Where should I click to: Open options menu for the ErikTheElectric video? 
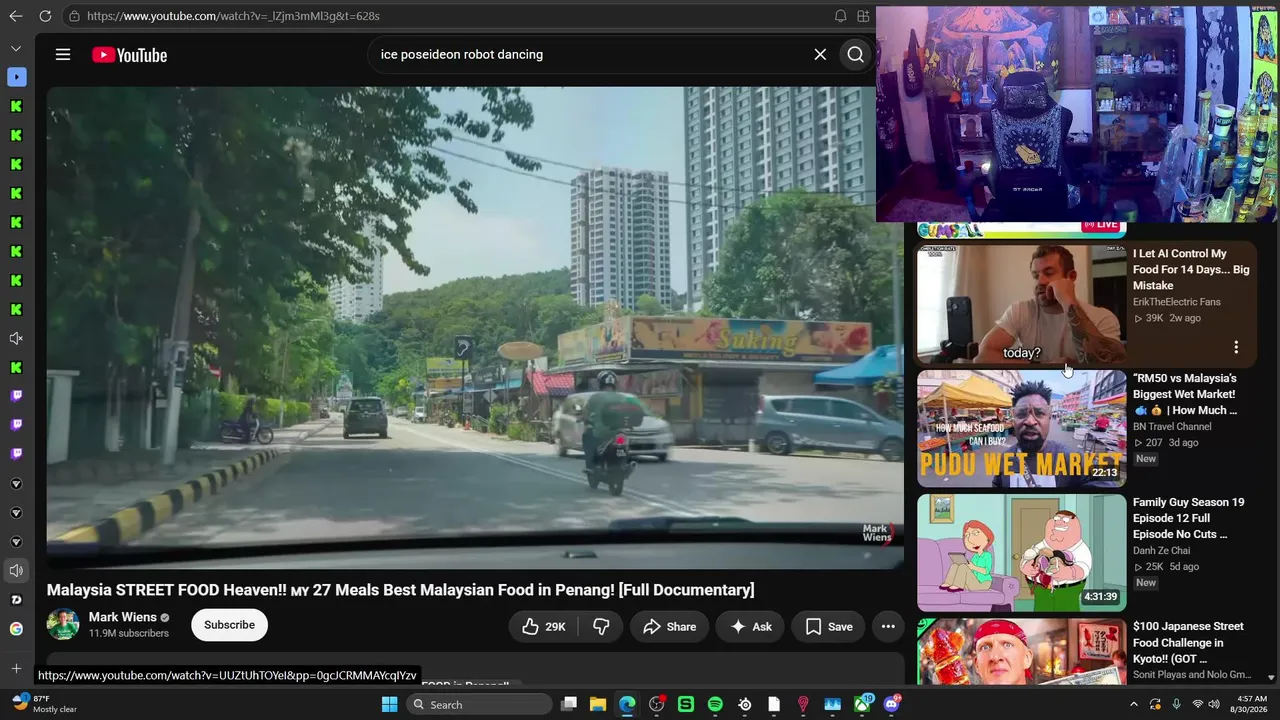[1236, 347]
